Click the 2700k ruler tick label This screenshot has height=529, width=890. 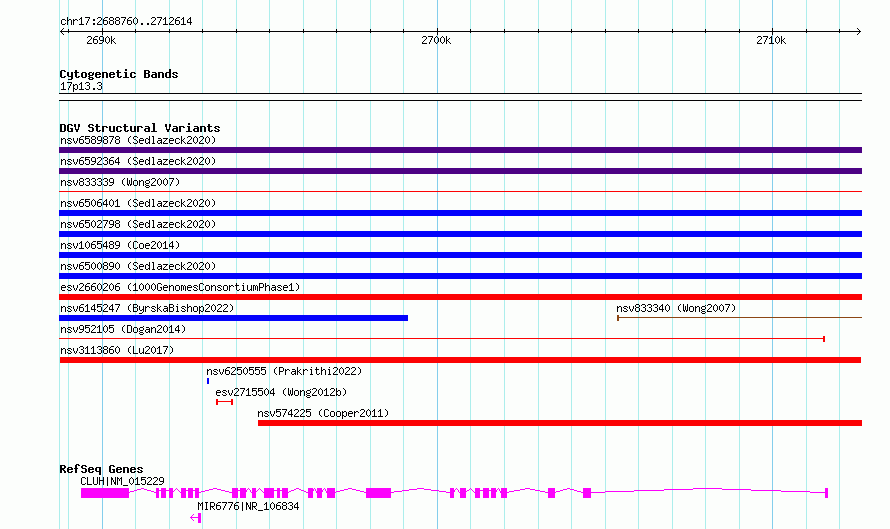[x=436, y=40]
